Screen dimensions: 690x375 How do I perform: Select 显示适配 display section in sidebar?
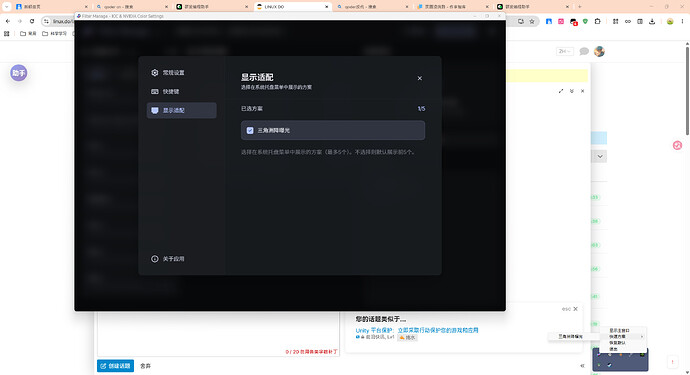pyautogui.click(x=181, y=110)
